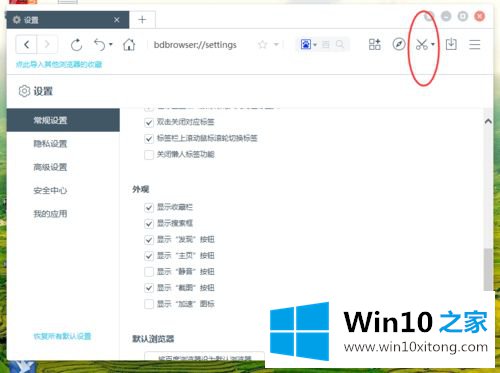
Task: Click the skin button in title bar
Action: (x=429, y=16)
